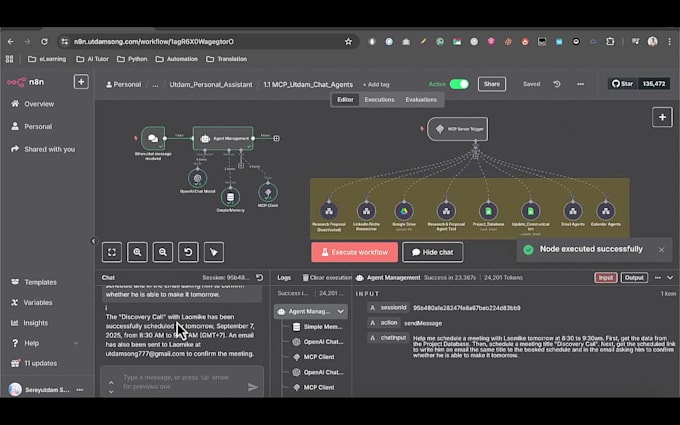Expand the breadcrumb ellipsis

155,85
